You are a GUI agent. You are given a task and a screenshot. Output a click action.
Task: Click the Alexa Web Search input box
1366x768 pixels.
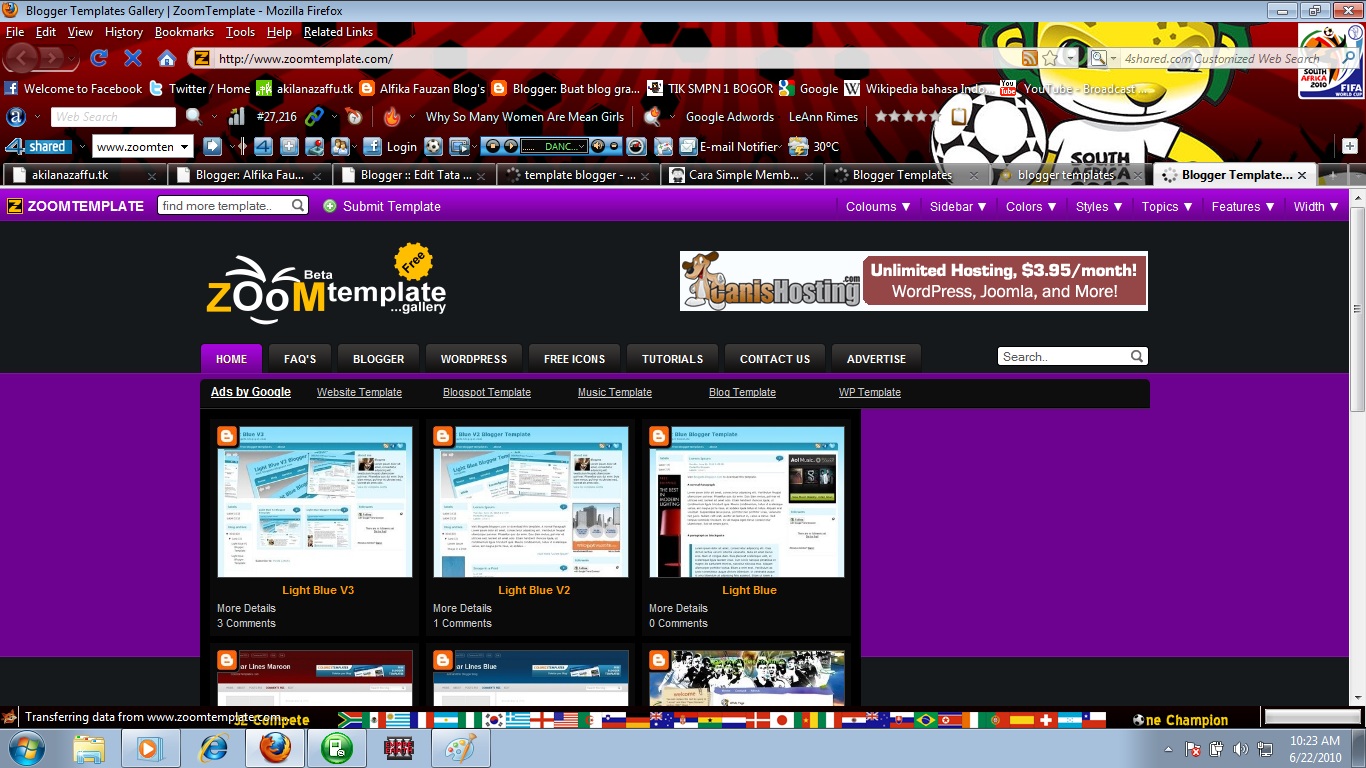click(112, 117)
